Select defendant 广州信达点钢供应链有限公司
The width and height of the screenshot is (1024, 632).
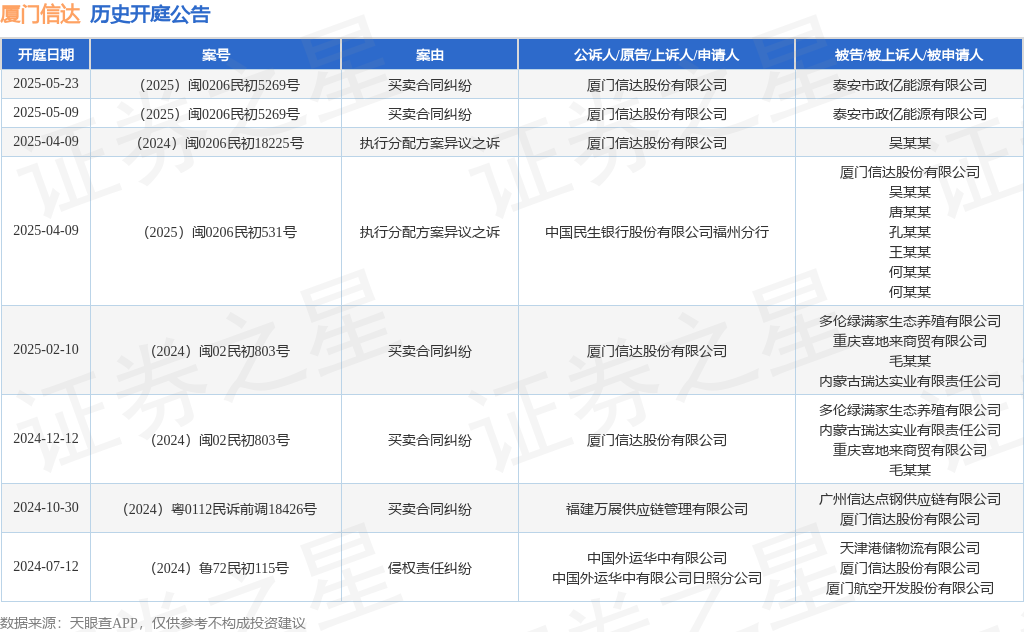click(x=909, y=499)
